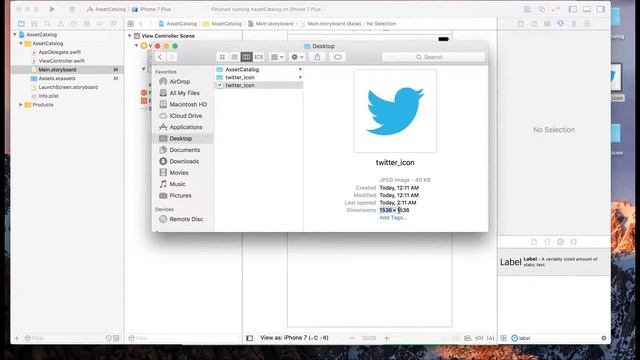Click the twitter_icon preview thumbnail

pos(395,111)
